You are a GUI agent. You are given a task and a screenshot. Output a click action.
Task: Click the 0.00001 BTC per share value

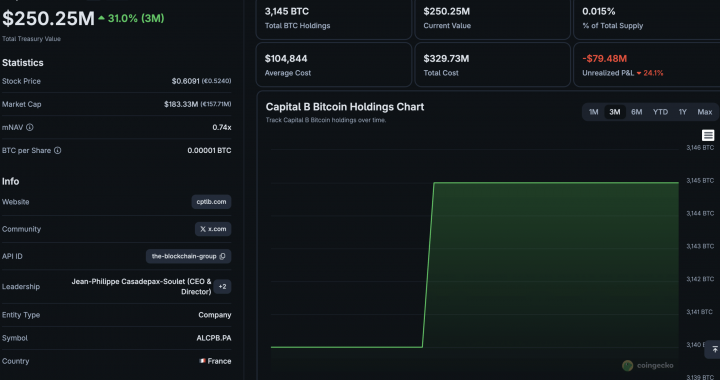coord(209,150)
